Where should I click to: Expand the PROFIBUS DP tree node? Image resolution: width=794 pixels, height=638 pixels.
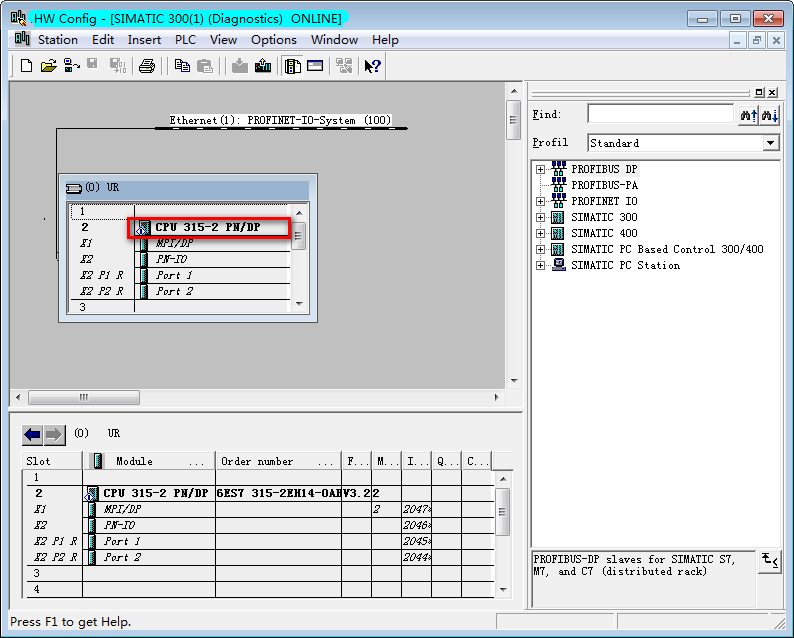pos(540,169)
